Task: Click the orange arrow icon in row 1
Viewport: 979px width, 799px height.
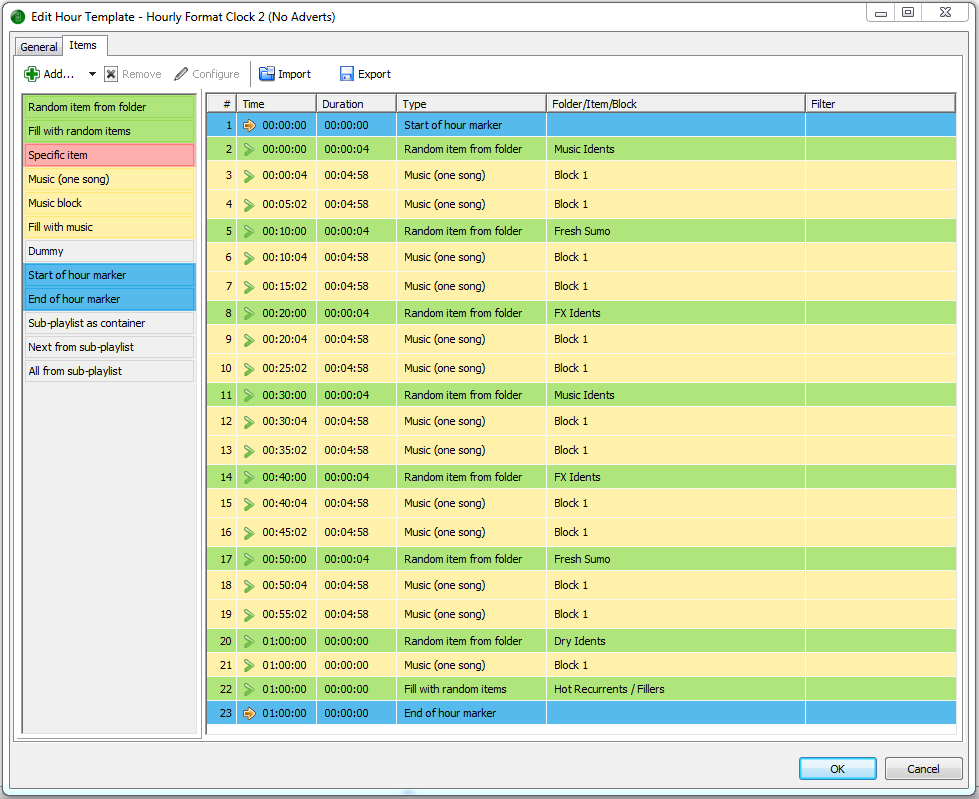Action: [x=249, y=125]
